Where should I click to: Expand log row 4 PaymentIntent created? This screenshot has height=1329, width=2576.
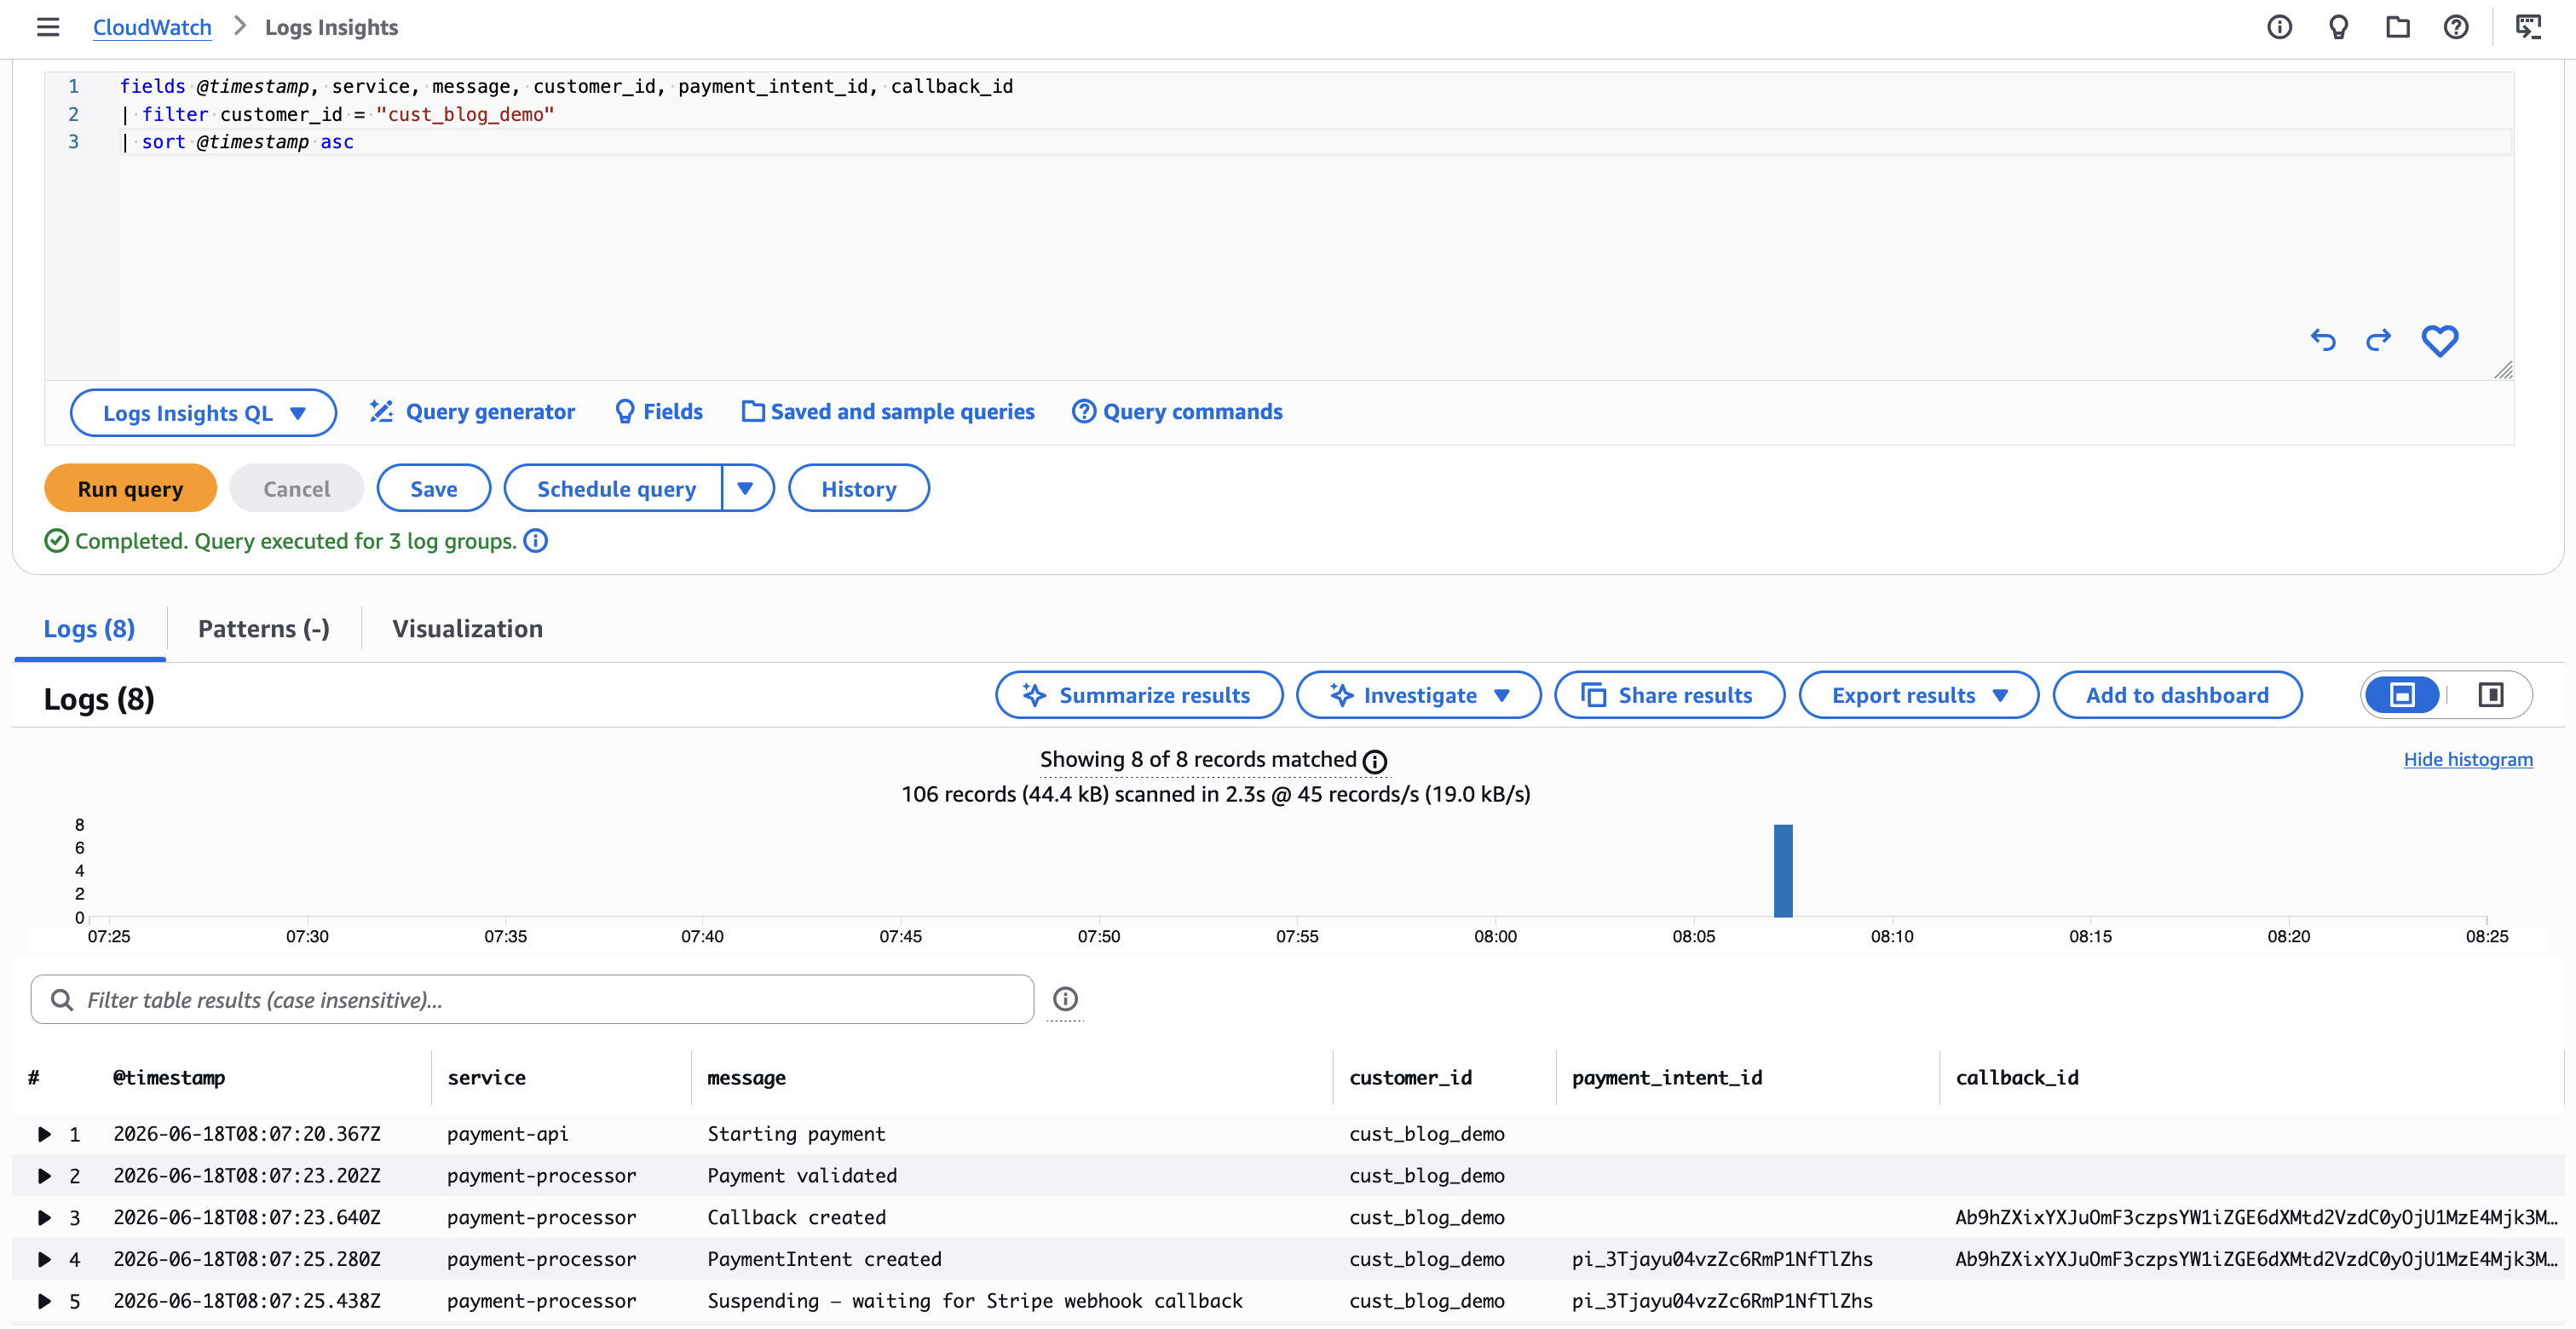(x=44, y=1259)
